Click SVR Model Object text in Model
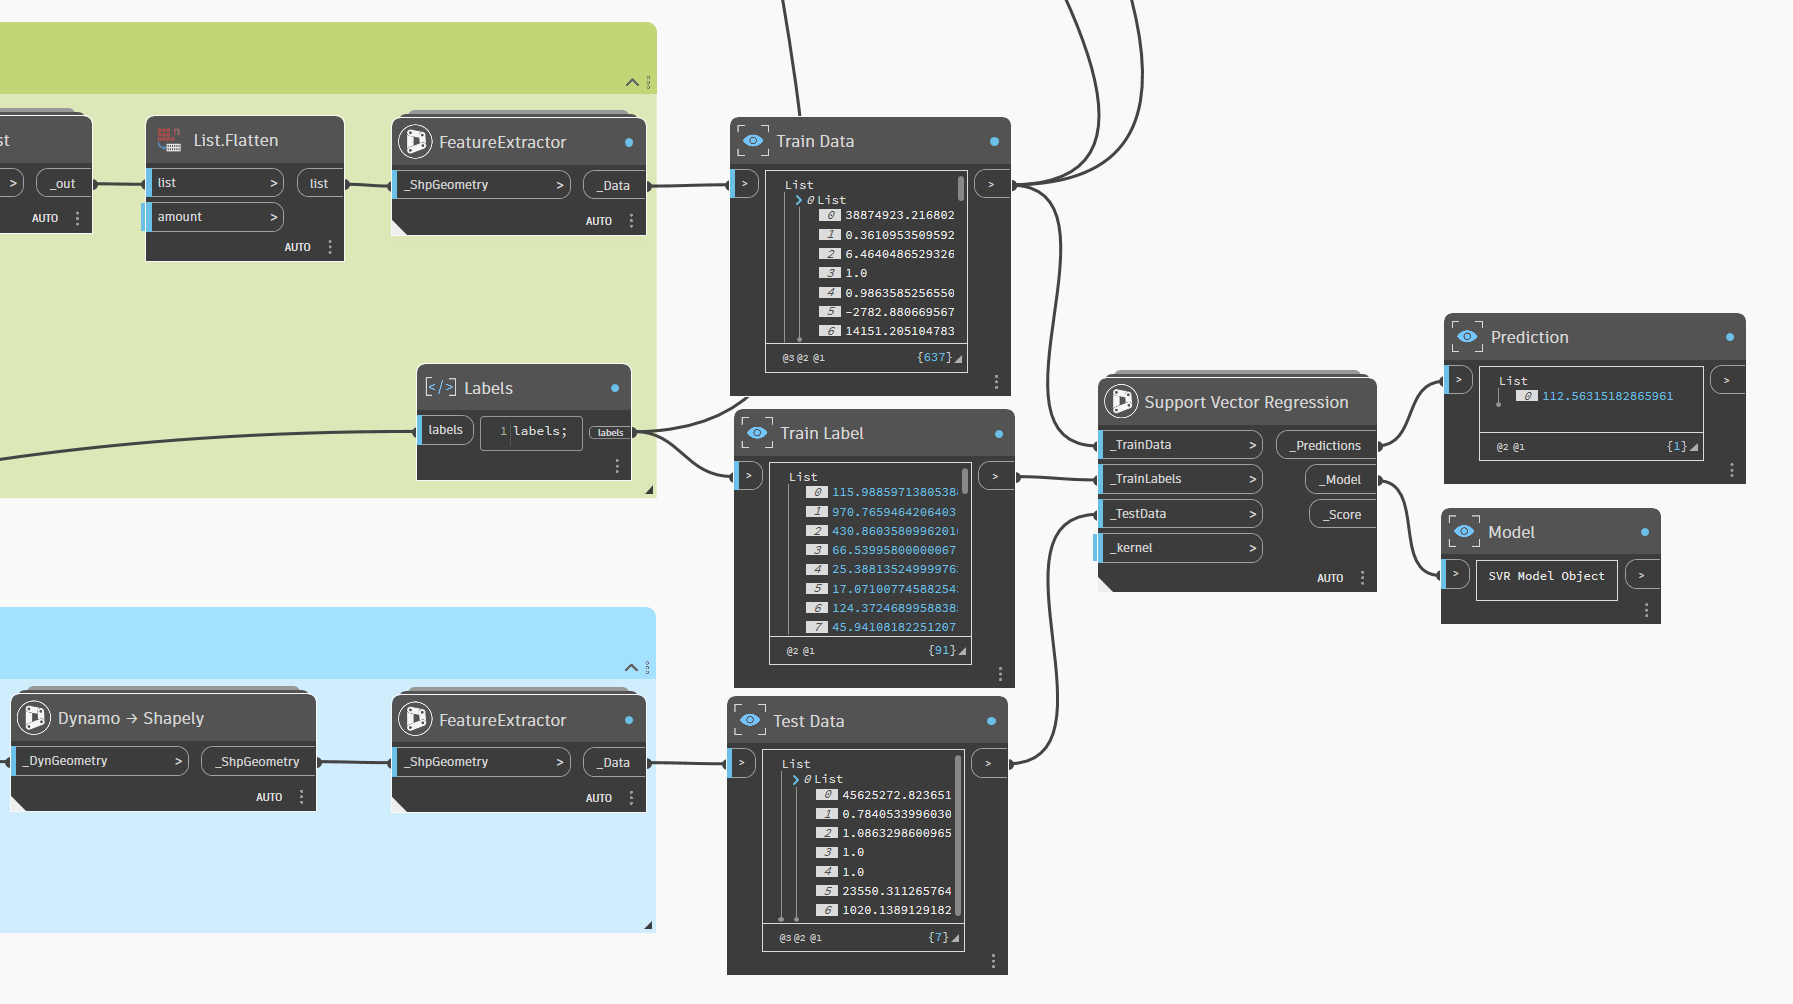 tap(1546, 576)
